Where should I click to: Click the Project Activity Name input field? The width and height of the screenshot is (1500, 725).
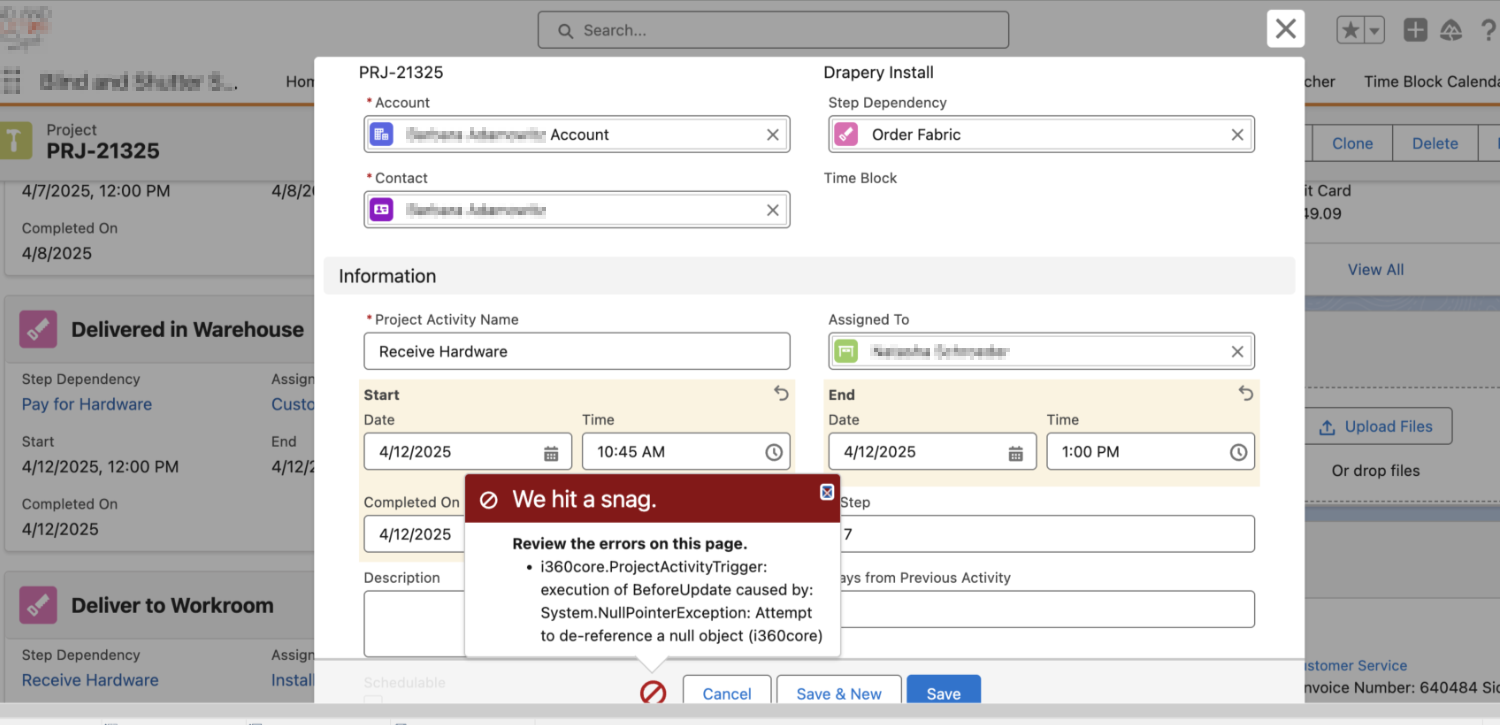click(577, 352)
